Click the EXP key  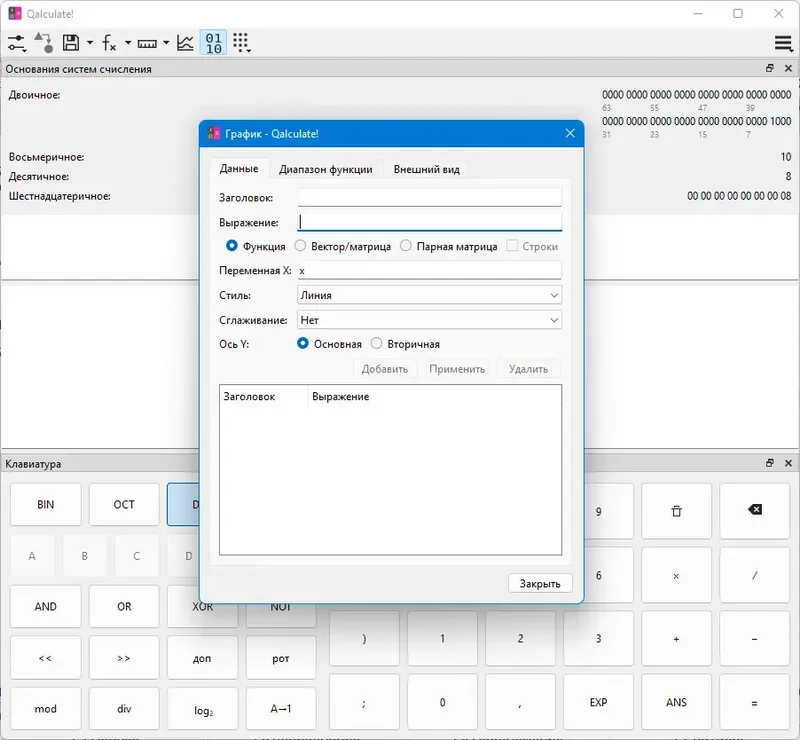click(598, 702)
